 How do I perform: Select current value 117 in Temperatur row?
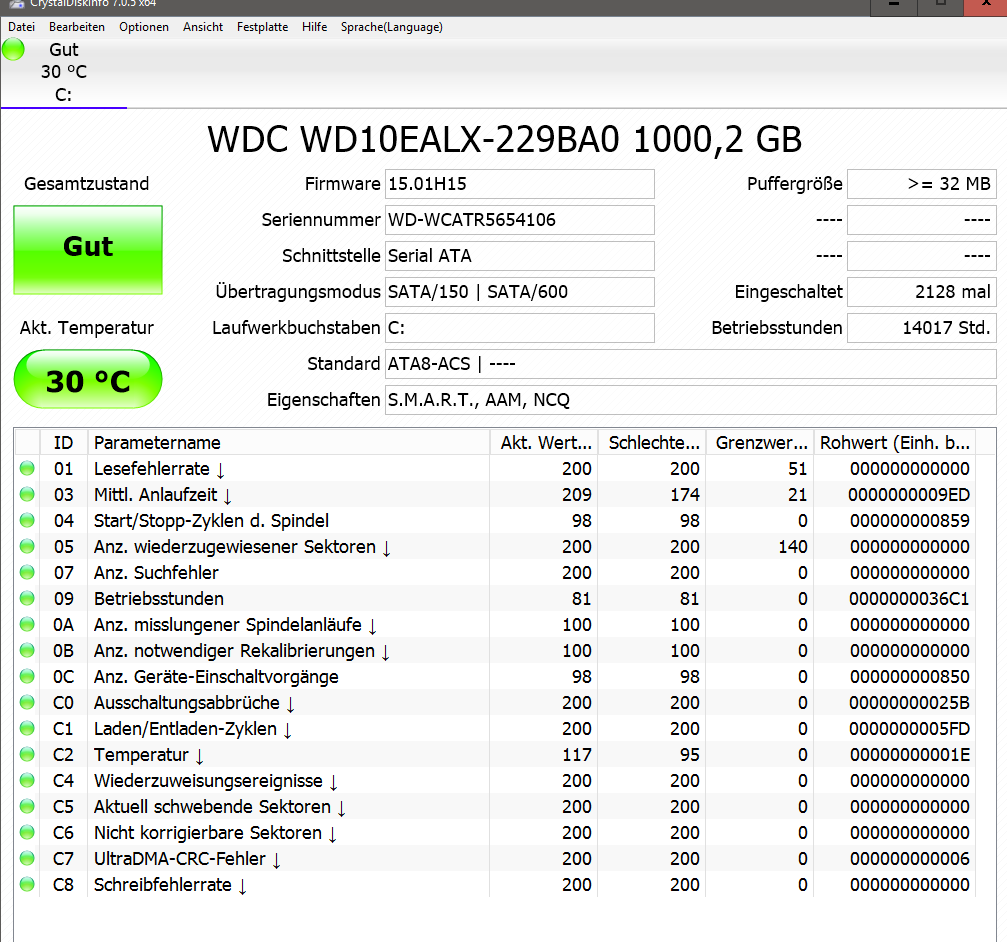tap(577, 755)
